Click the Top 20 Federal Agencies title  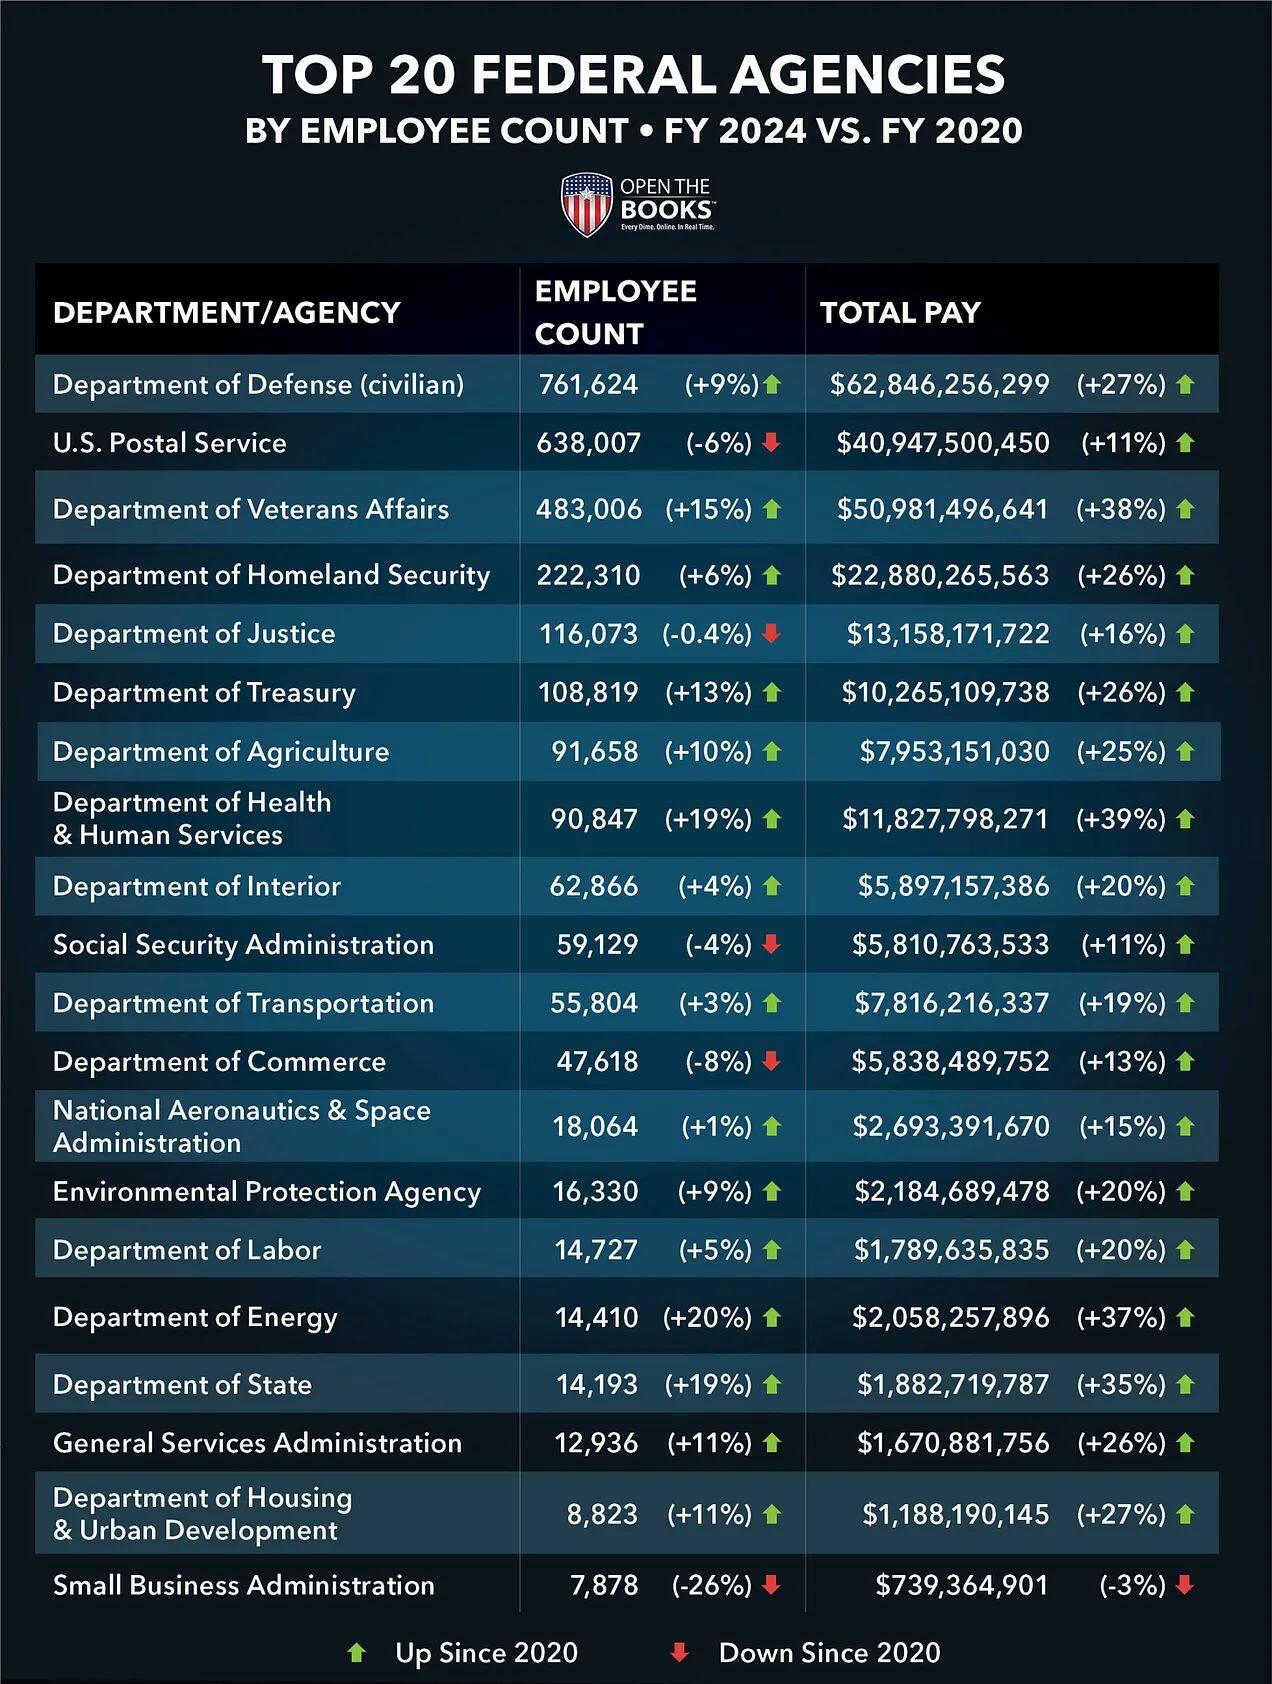click(x=634, y=75)
